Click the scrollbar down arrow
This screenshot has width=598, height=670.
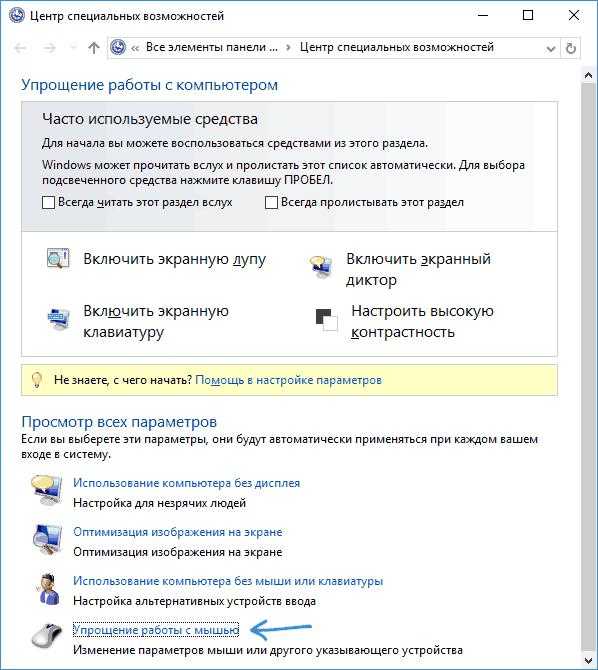[588, 658]
